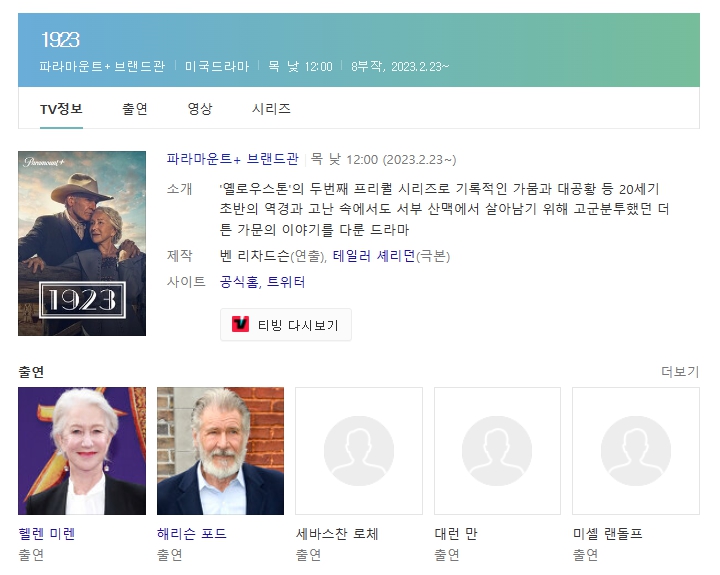Open the 영상 tab

[x=200, y=109]
